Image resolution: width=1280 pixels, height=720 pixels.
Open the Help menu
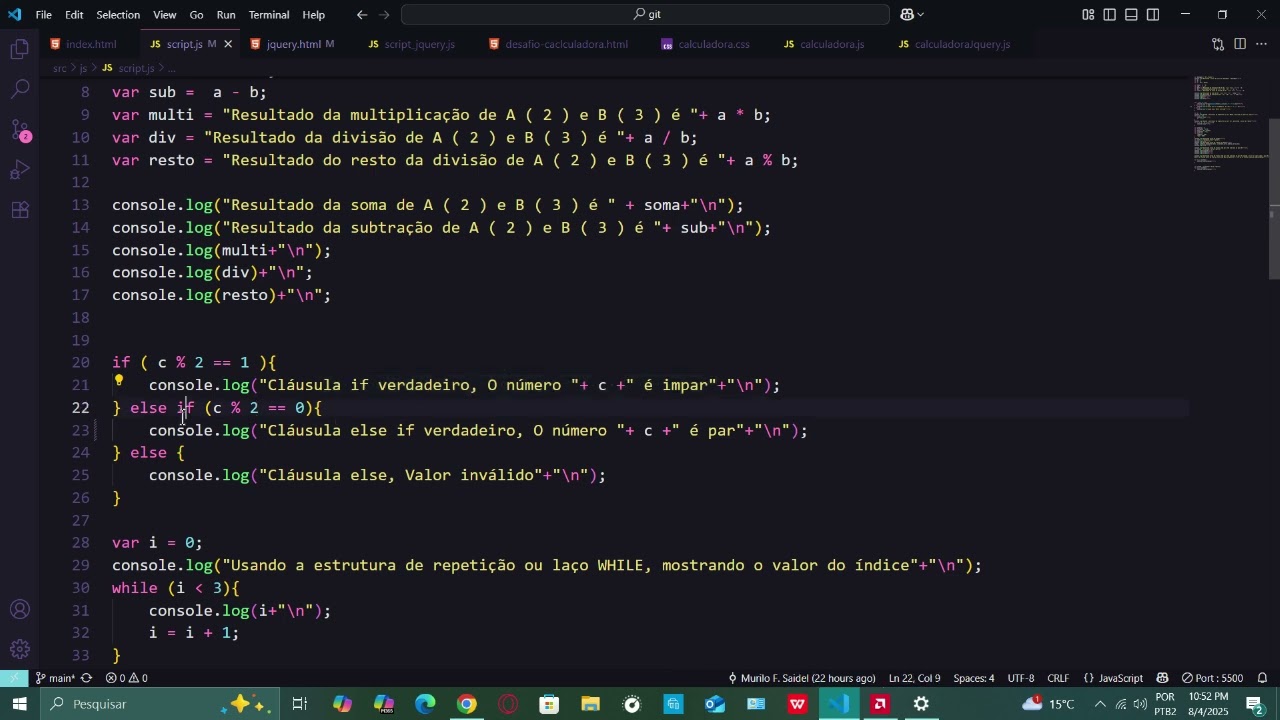point(314,15)
